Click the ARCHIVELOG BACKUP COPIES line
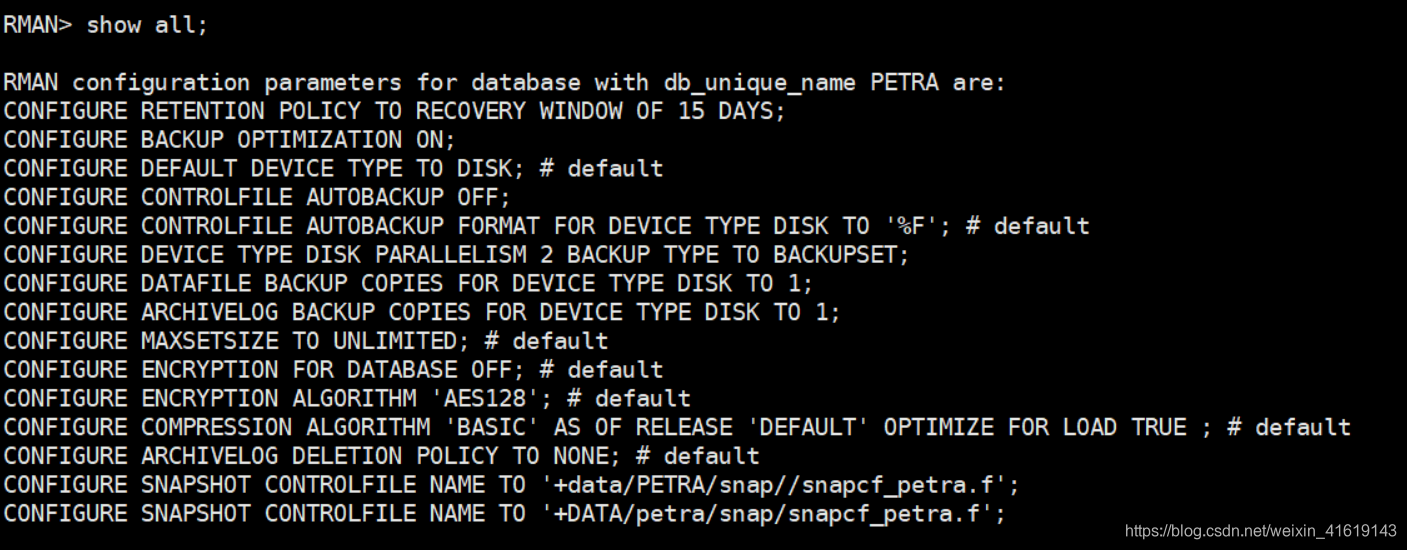Screen dimensions: 1407x550 click(x=422, y=312)
